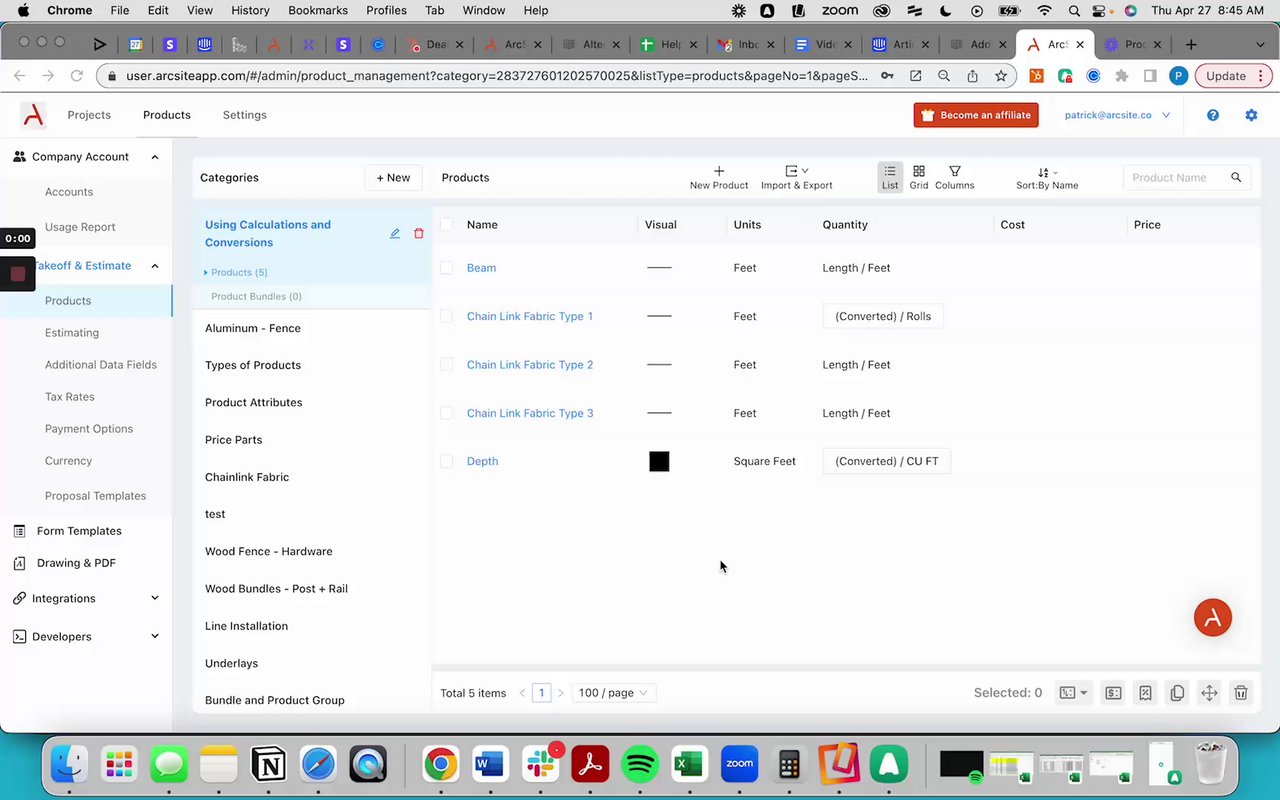Duplicate selected products icon

click(1177, 693)
